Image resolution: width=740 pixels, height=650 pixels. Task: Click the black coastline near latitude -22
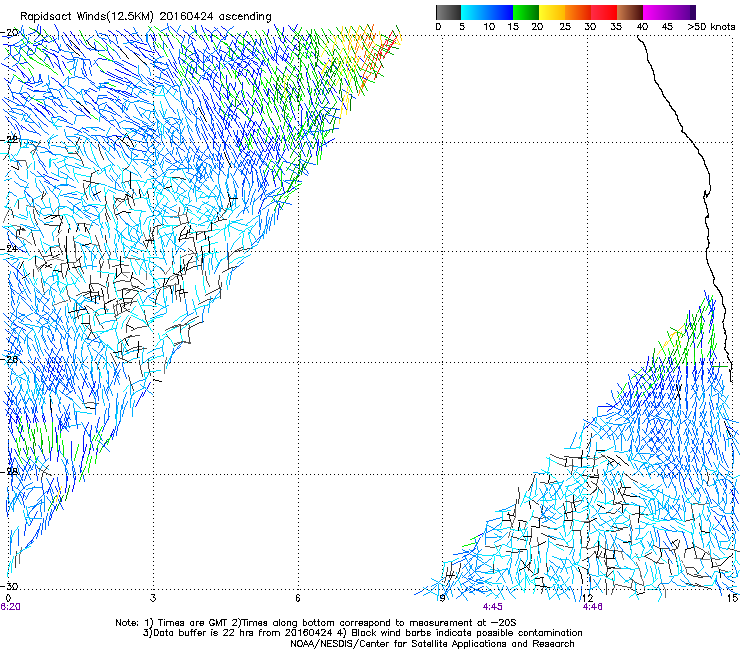pyautogui.click(x=690, y=141)
